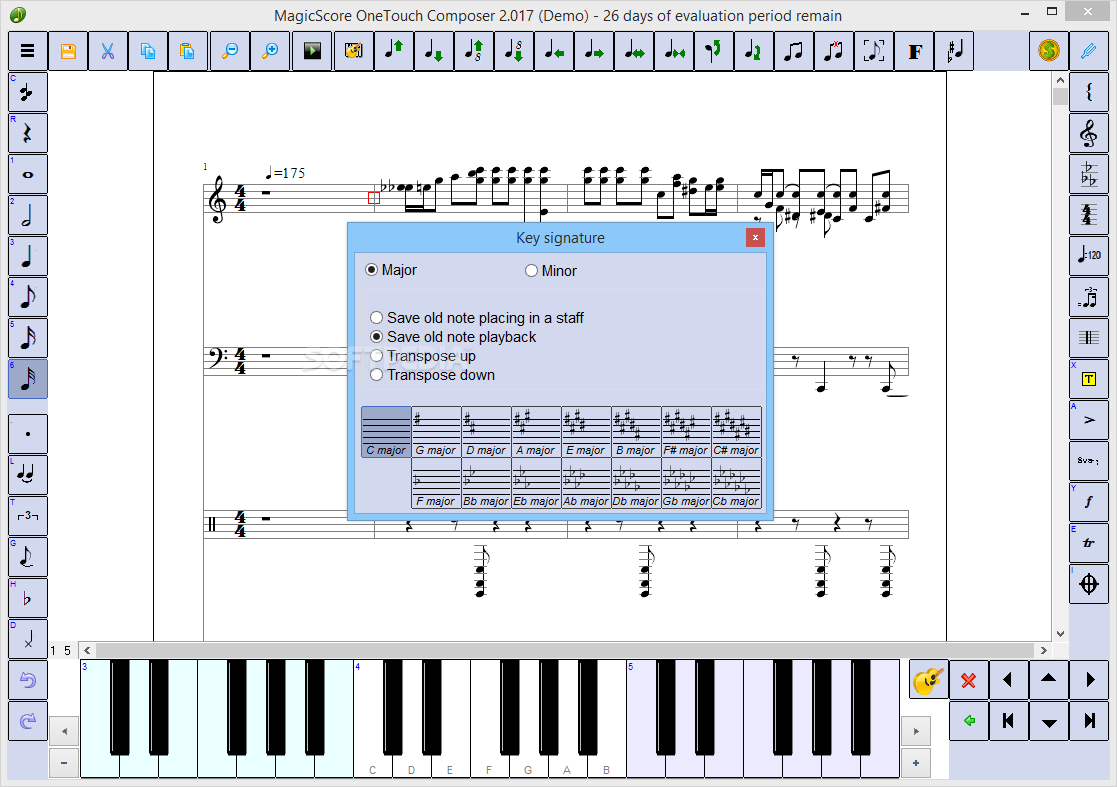
Task: Close the Key signature dialog
Action: tap(755, 237)
